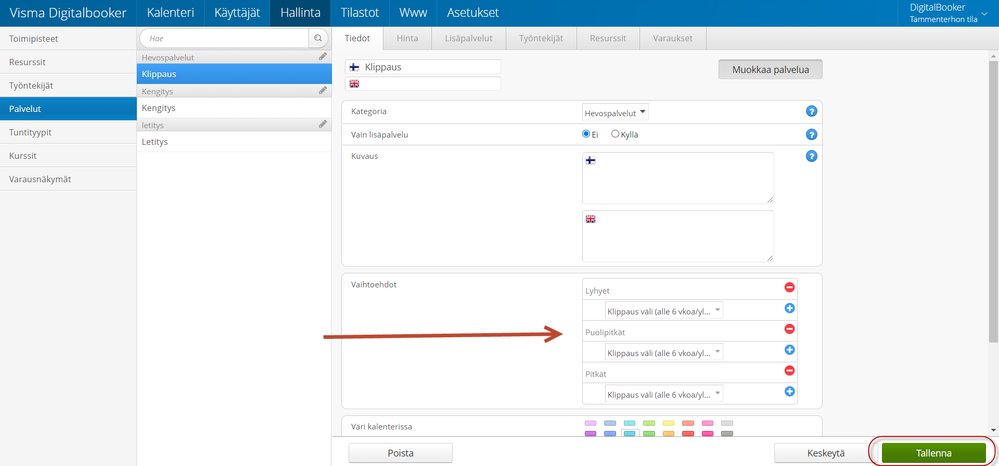This screenshot has width=999, height=466.
Task: Click the English service name field
Action: pos(423,84)
